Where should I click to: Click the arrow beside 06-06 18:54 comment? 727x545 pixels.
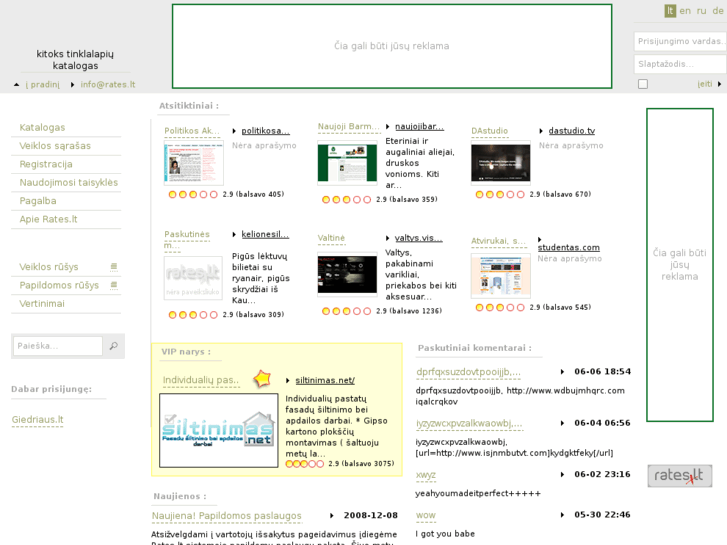562,372
